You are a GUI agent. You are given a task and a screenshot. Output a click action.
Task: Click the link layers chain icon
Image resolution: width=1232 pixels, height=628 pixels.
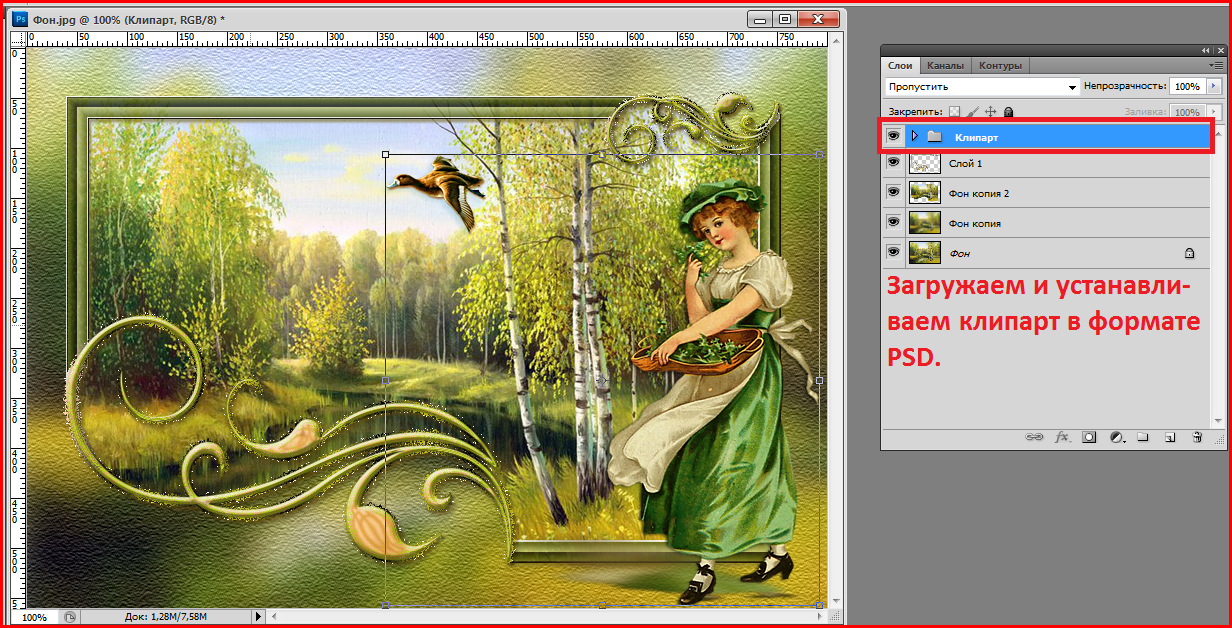tap(1035, 438)
